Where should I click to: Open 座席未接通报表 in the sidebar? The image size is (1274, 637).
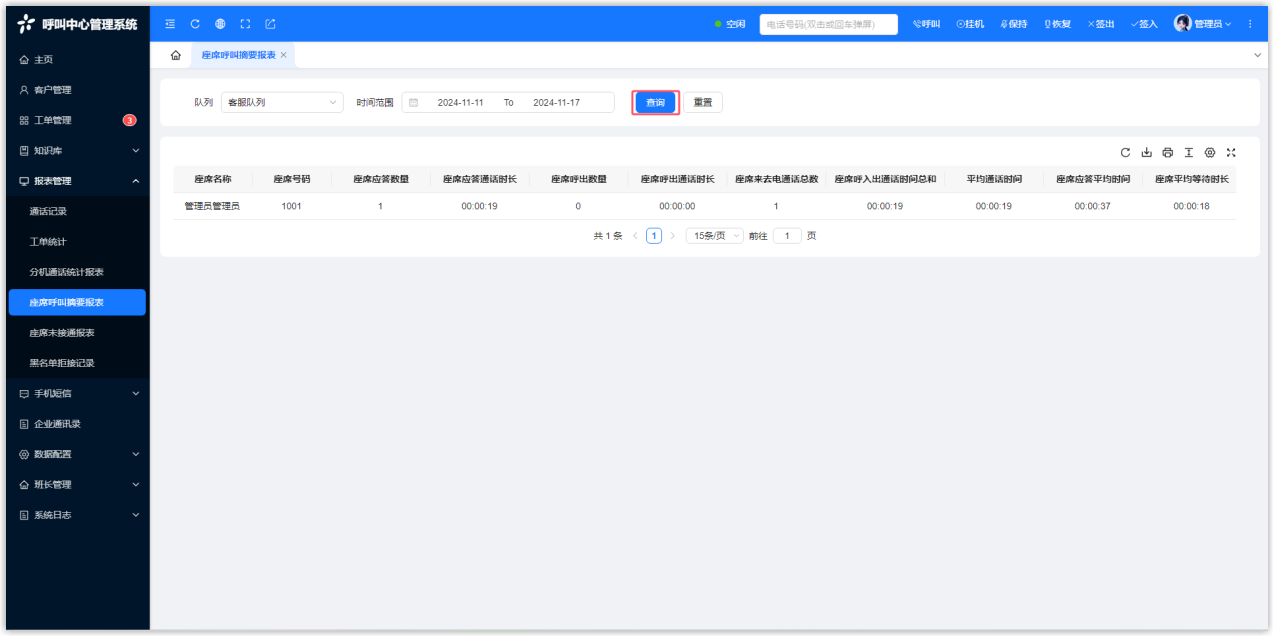pyautogui.click(x=67, y=333)
